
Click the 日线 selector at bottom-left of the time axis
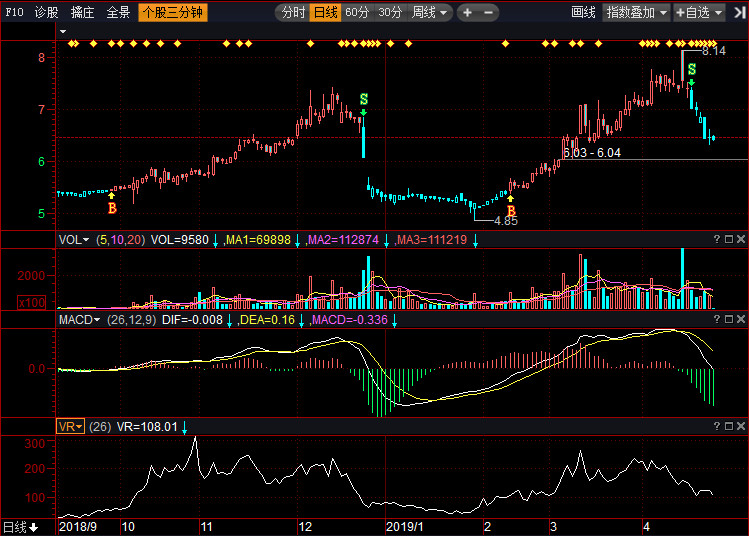(20, 527)
